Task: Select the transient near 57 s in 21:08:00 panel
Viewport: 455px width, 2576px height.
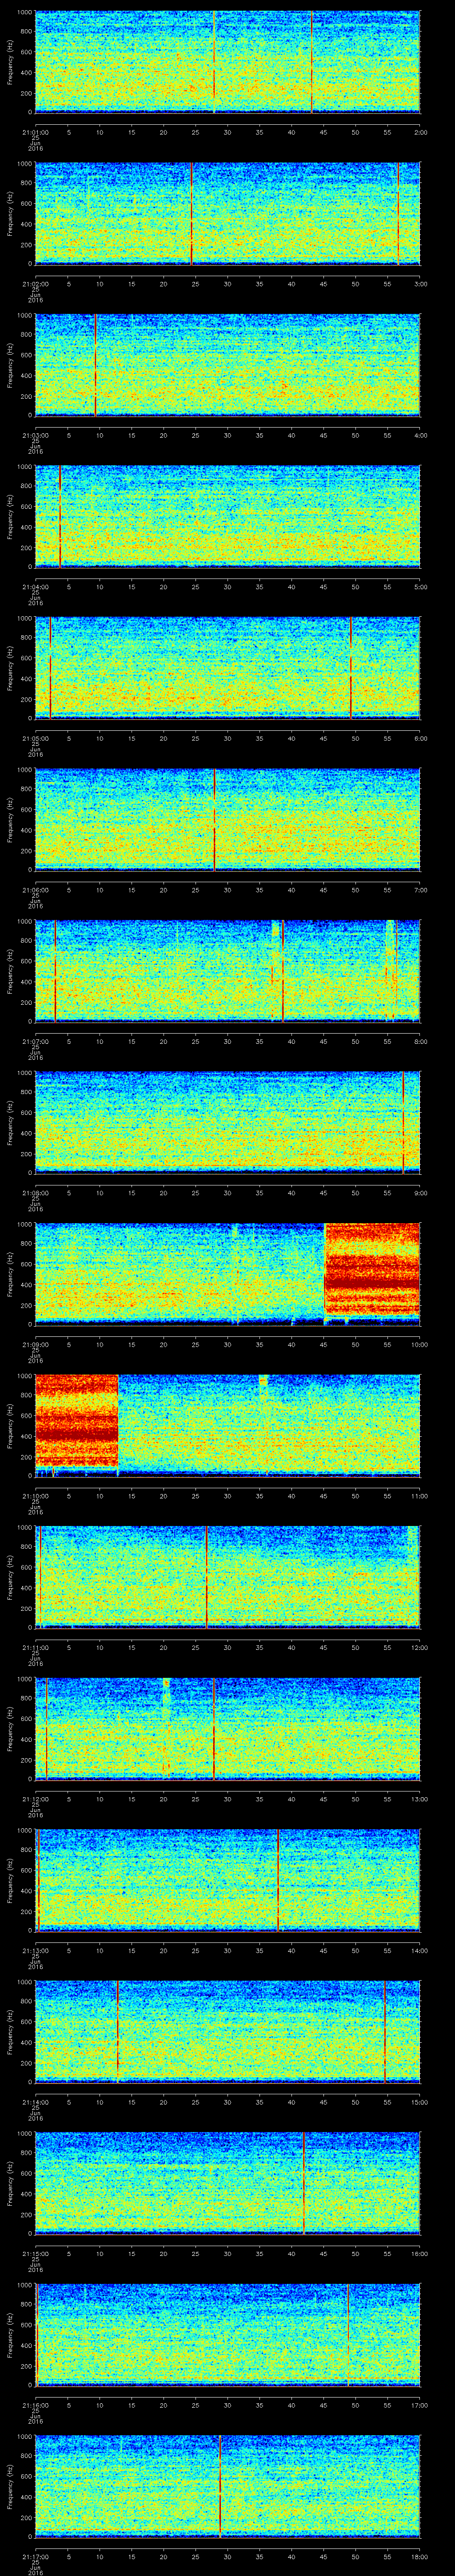Action: (403, 1122)
